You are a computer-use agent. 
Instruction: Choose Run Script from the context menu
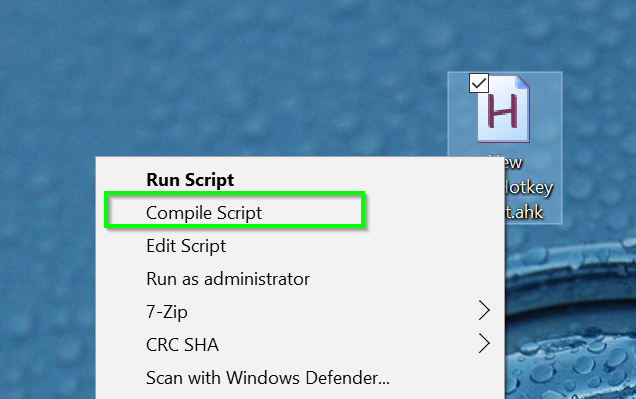[x=300, y=180]
